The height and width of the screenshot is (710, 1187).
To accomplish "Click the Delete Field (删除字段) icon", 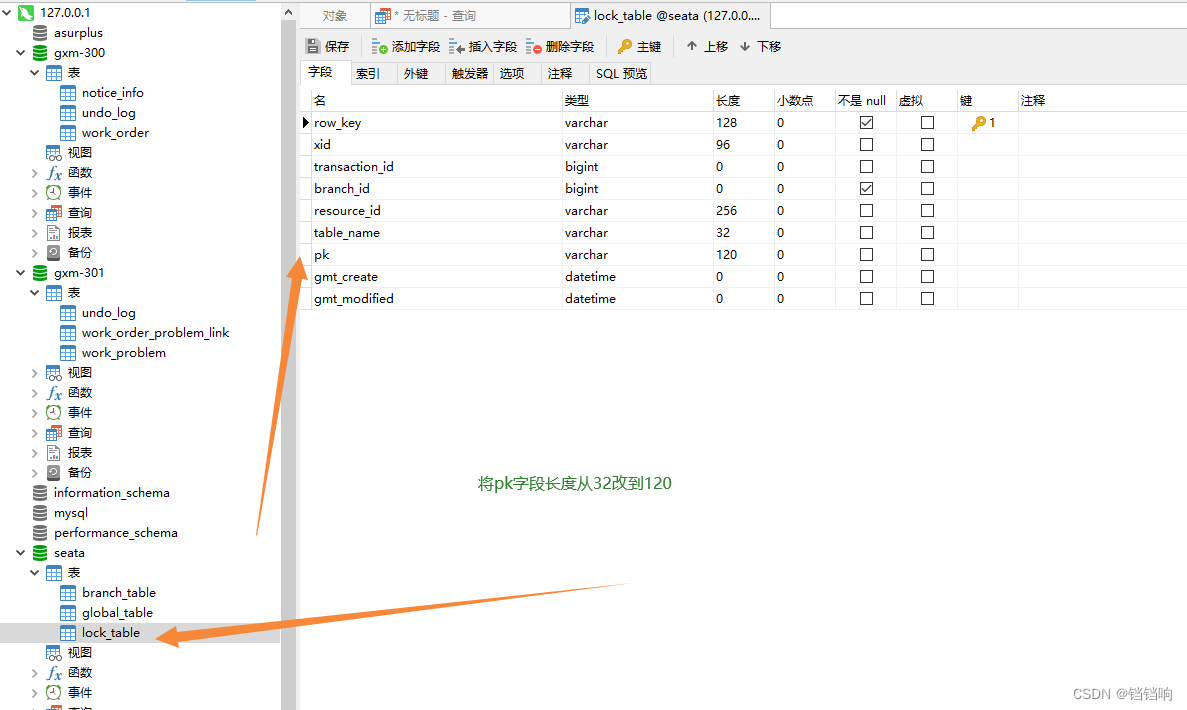I will click(x=534, y=47).
